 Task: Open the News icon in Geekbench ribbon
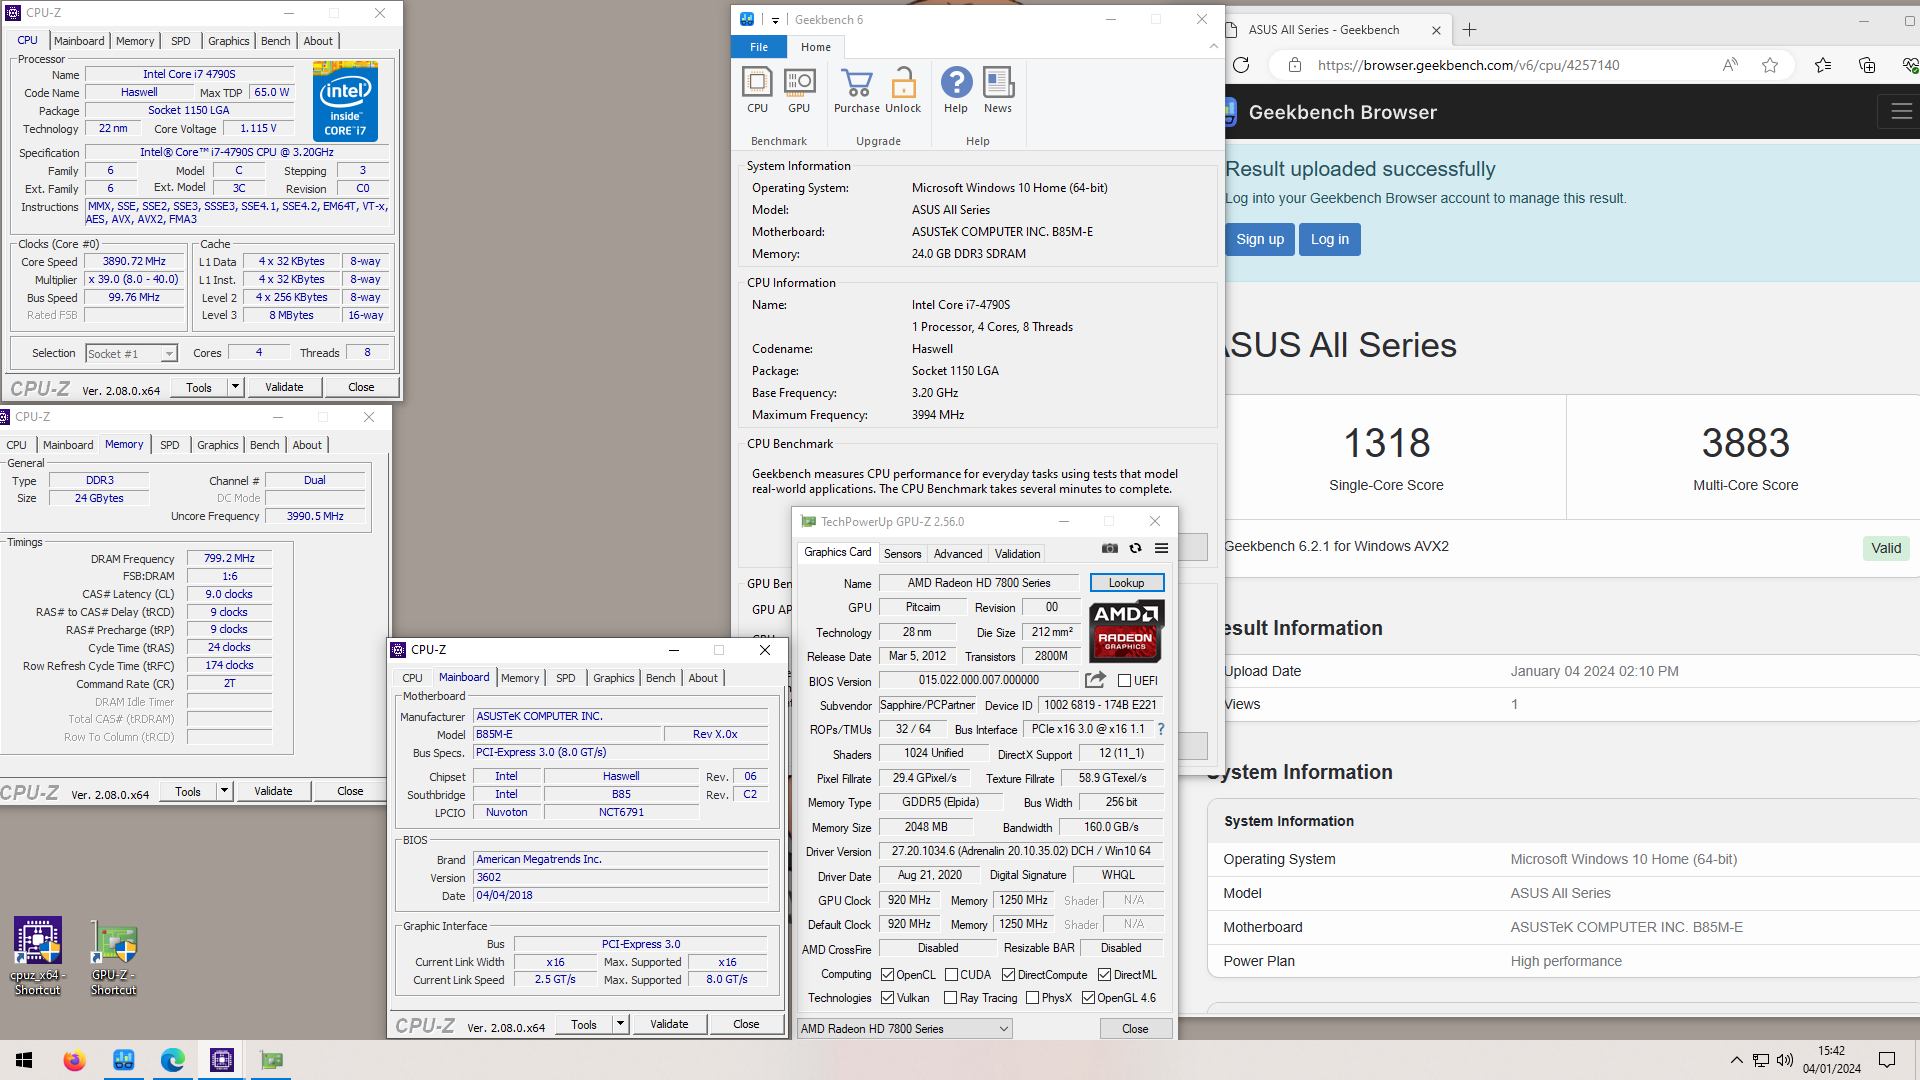[998, 89]
